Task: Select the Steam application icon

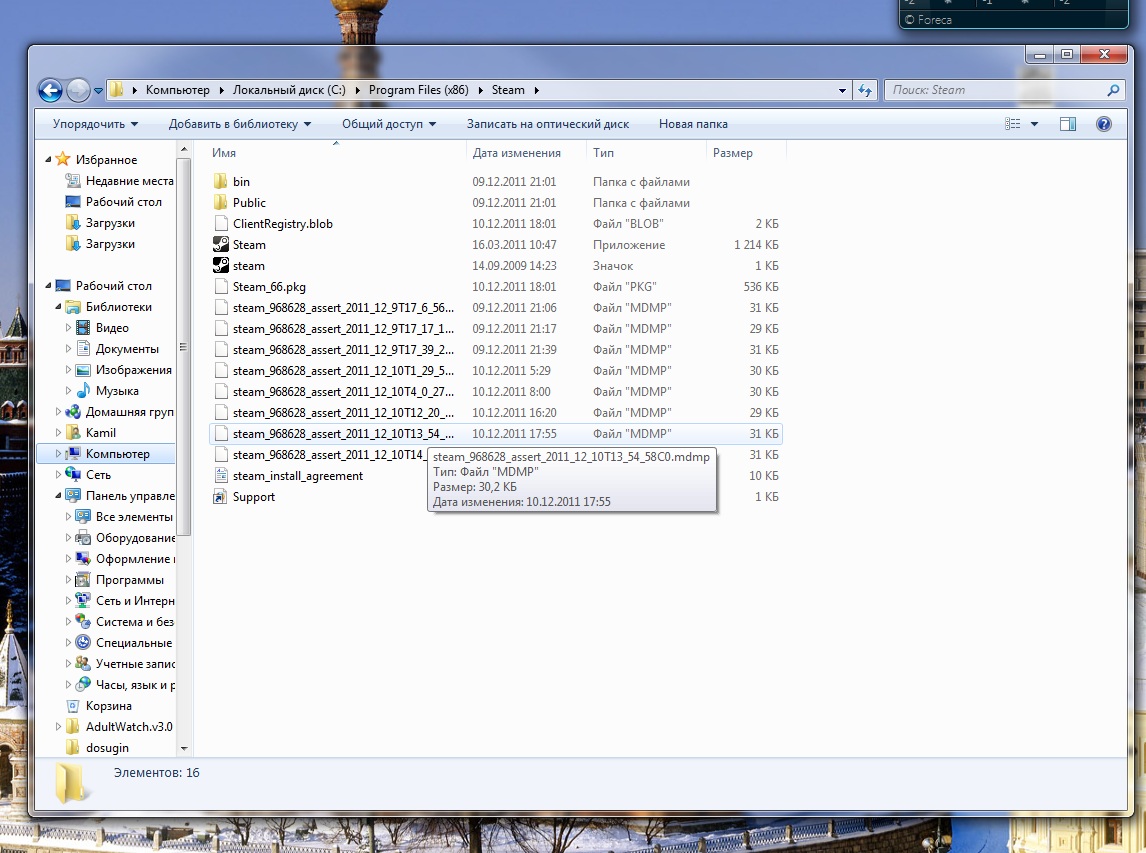Action: click(x=221, y=245)
